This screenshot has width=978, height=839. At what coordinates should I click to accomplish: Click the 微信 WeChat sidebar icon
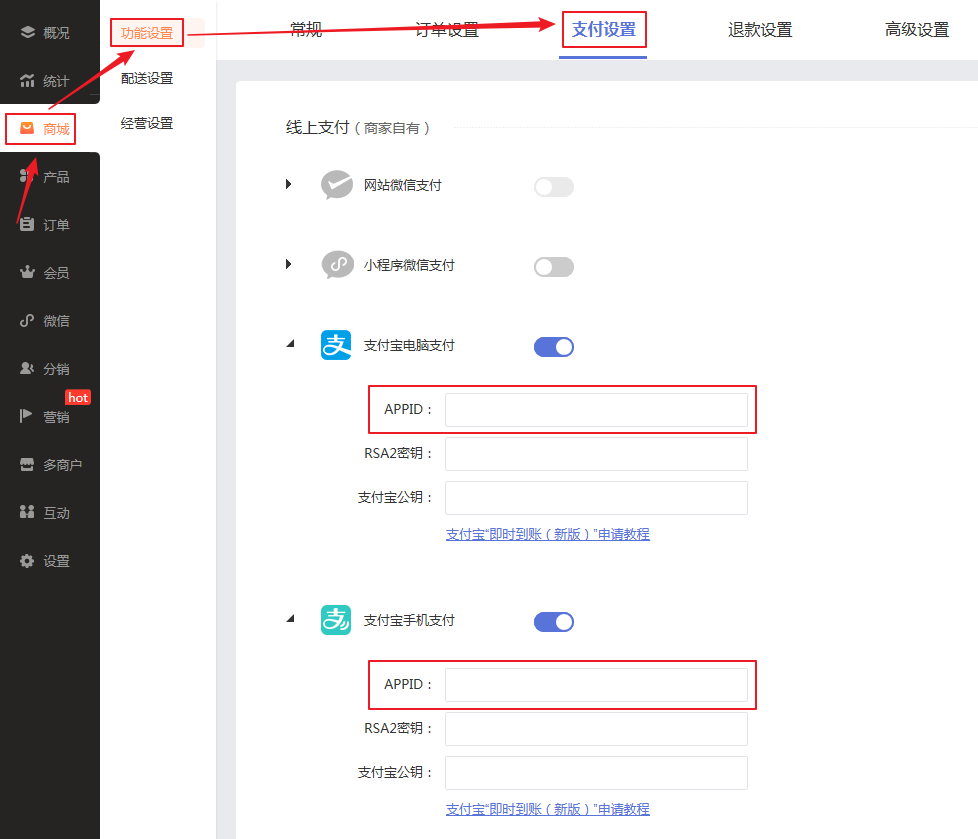tap(28, 321)
